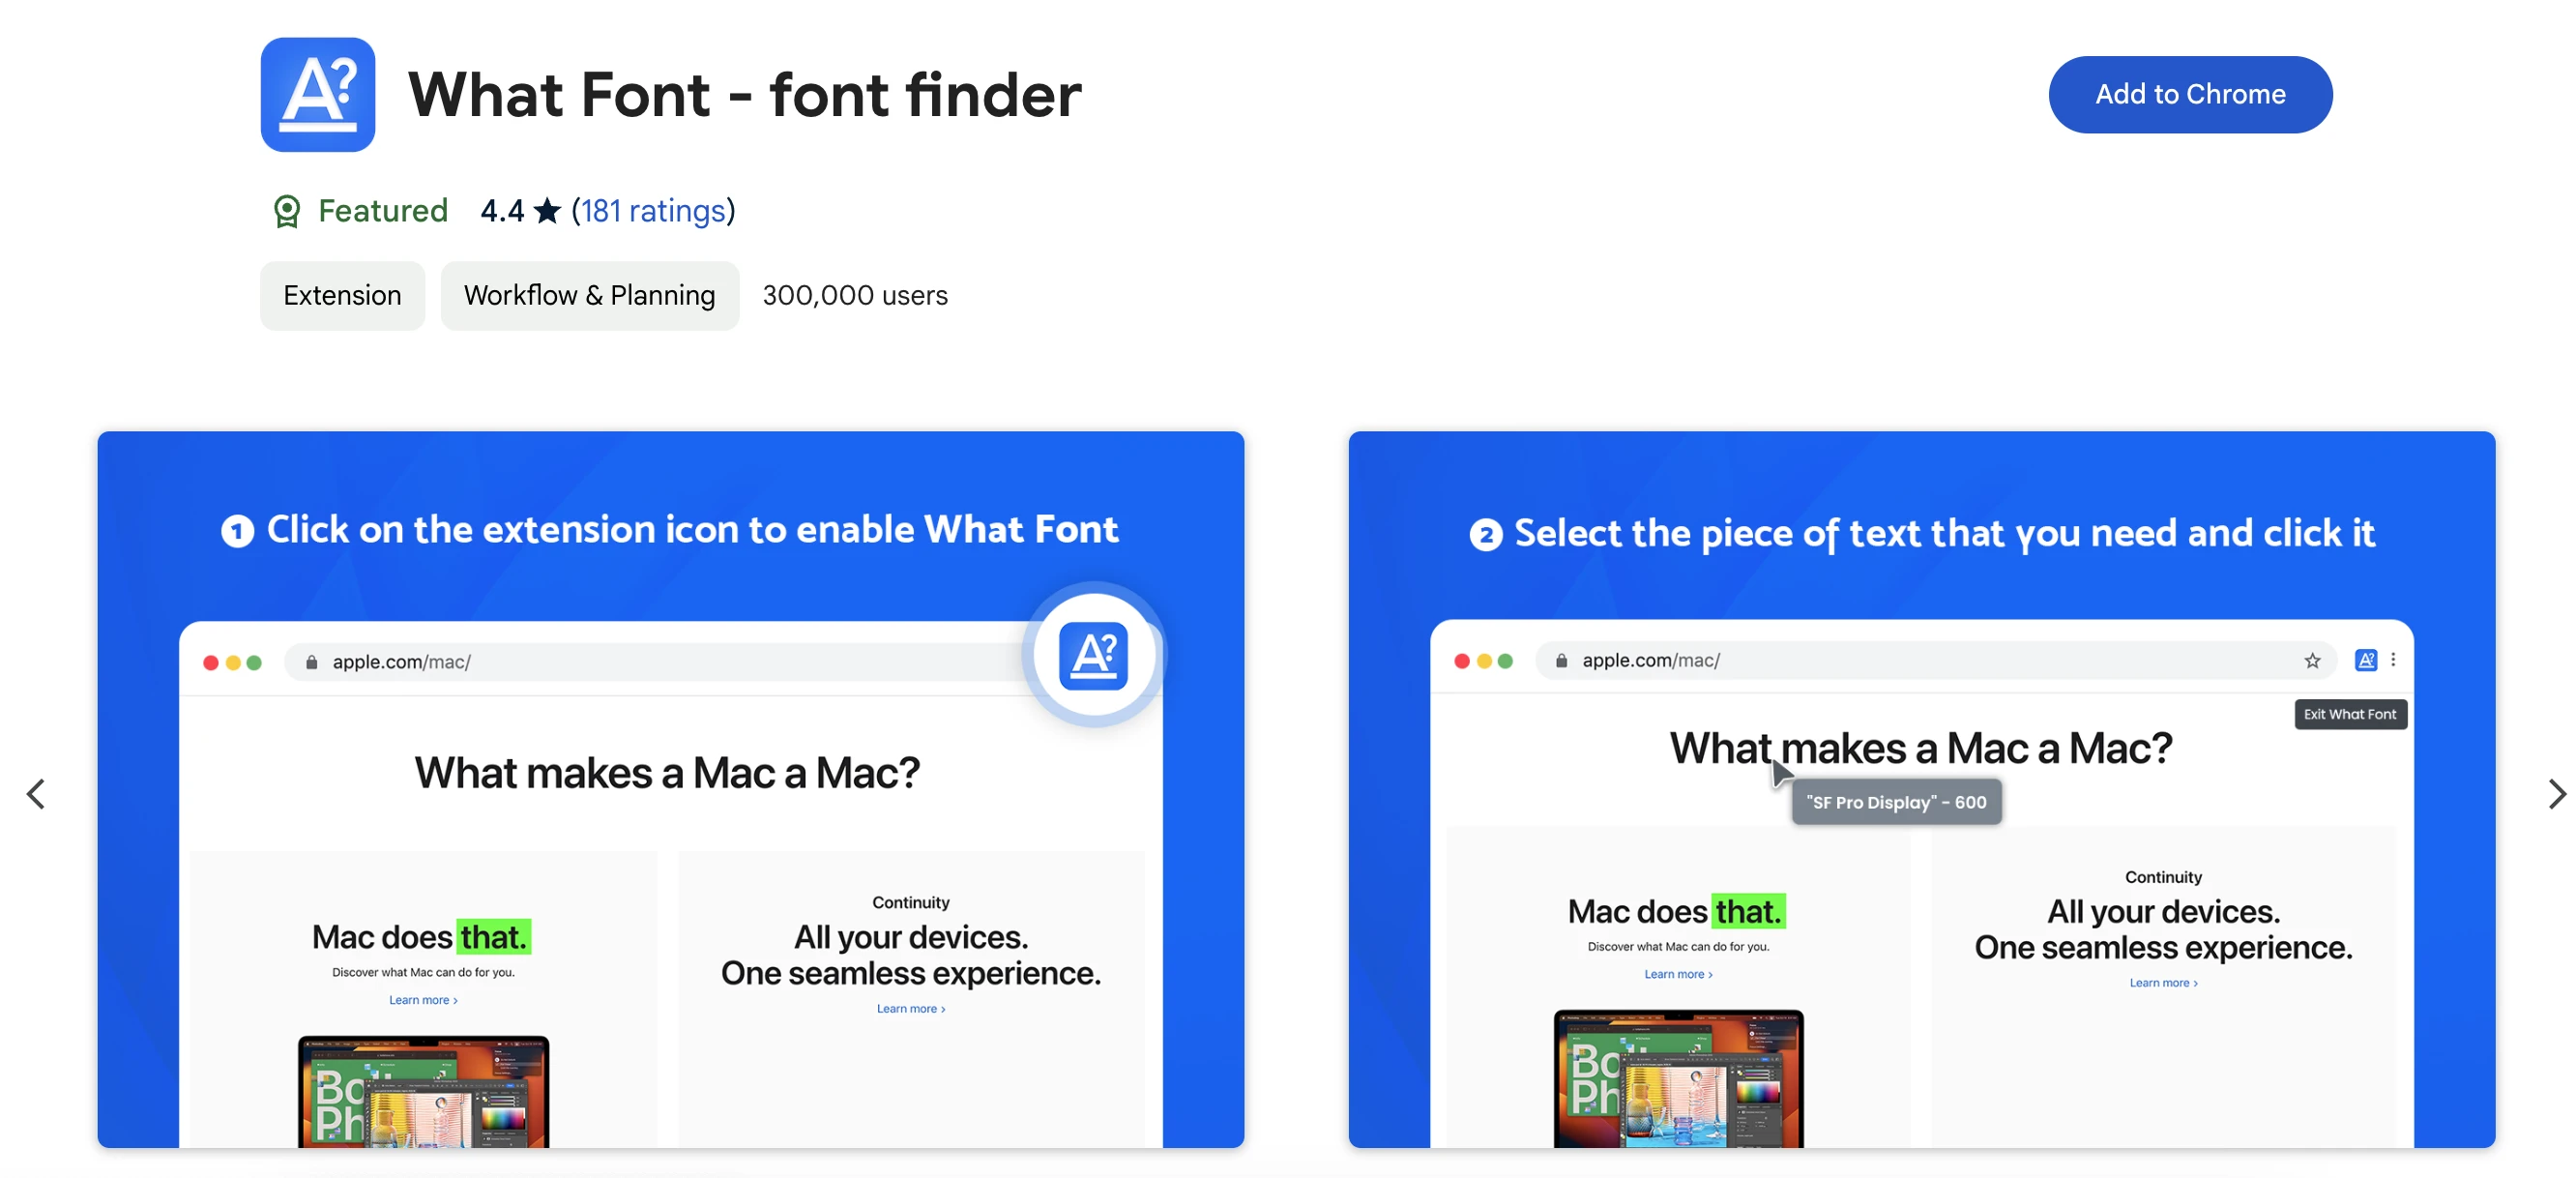Click the three-dot menu in second screenshot
2576x1178 pixels.
2393,660
